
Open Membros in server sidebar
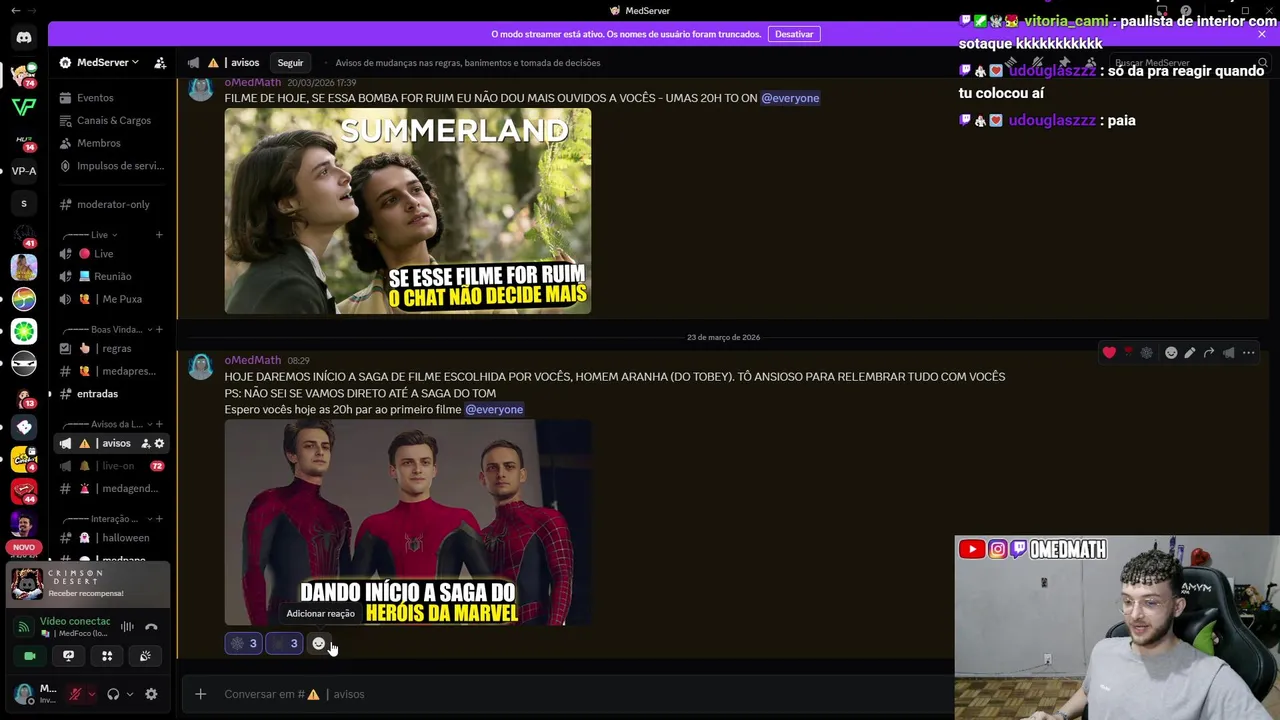coord(111,143)
